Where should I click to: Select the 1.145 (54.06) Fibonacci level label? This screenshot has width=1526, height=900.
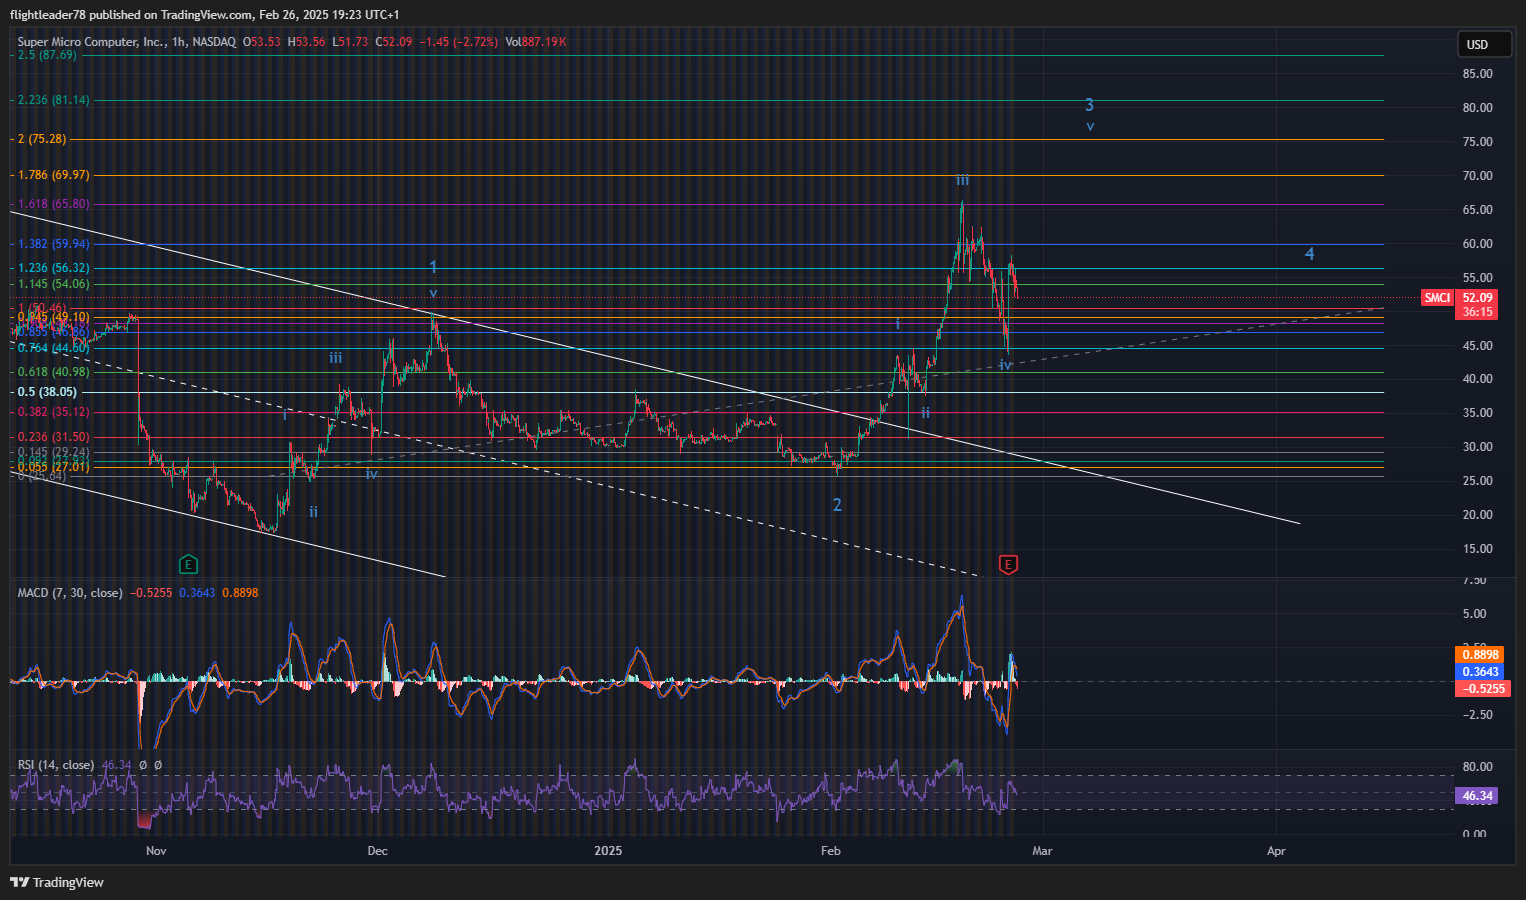click(x=51, y=284)
